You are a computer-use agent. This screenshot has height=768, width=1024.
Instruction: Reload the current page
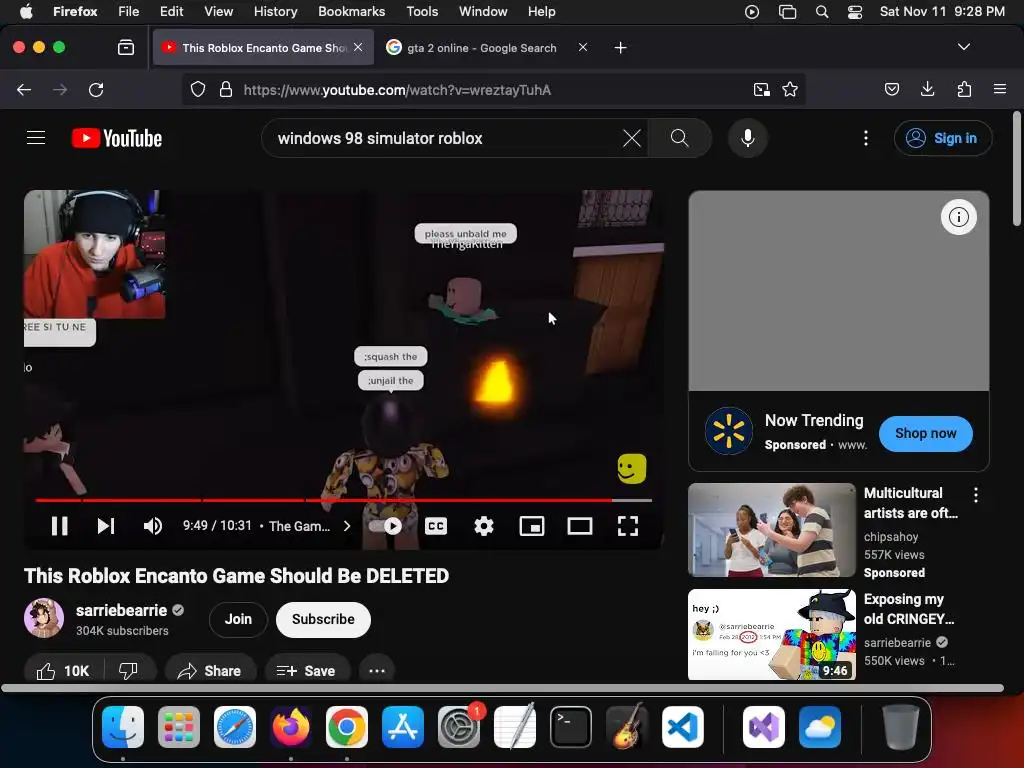[96, 89]
